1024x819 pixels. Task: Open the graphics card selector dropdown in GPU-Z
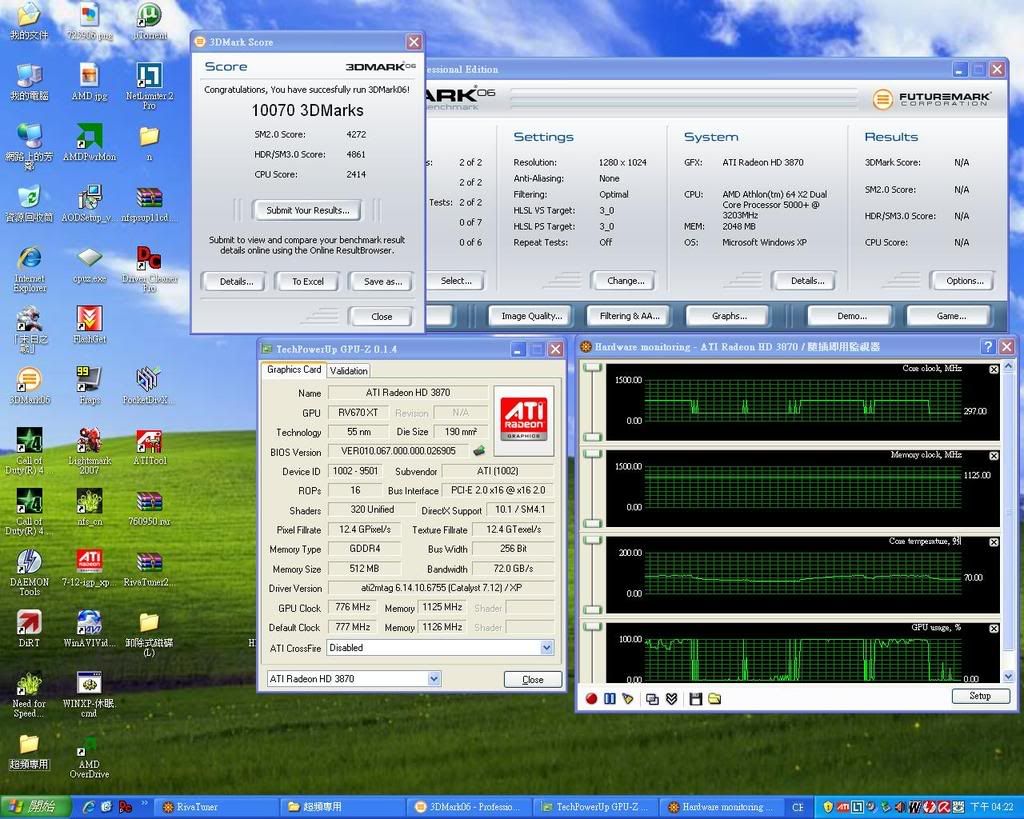tap(434, 679)
